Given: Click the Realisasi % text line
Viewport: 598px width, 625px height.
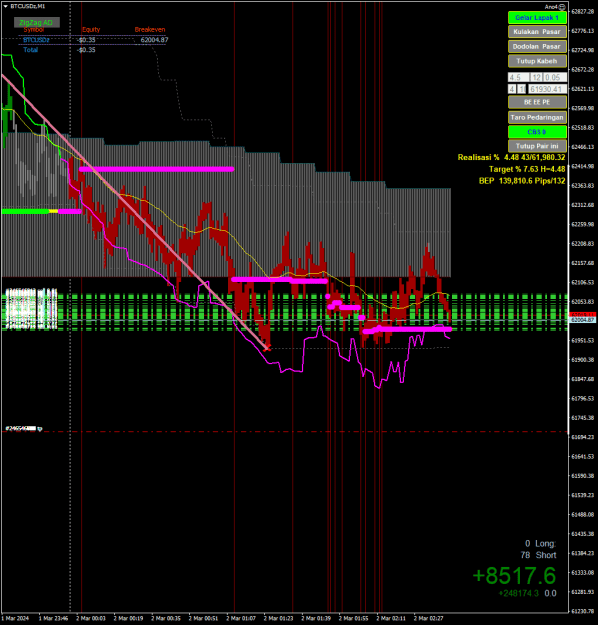Looking at the screenshot, I should point(511,157).
